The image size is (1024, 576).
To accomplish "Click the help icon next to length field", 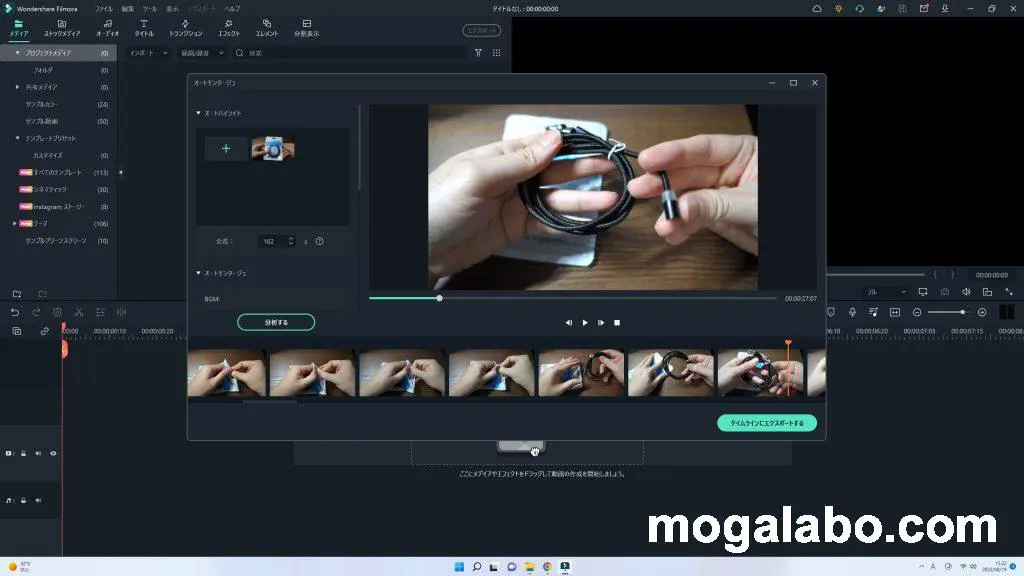I will click(319, 241).
